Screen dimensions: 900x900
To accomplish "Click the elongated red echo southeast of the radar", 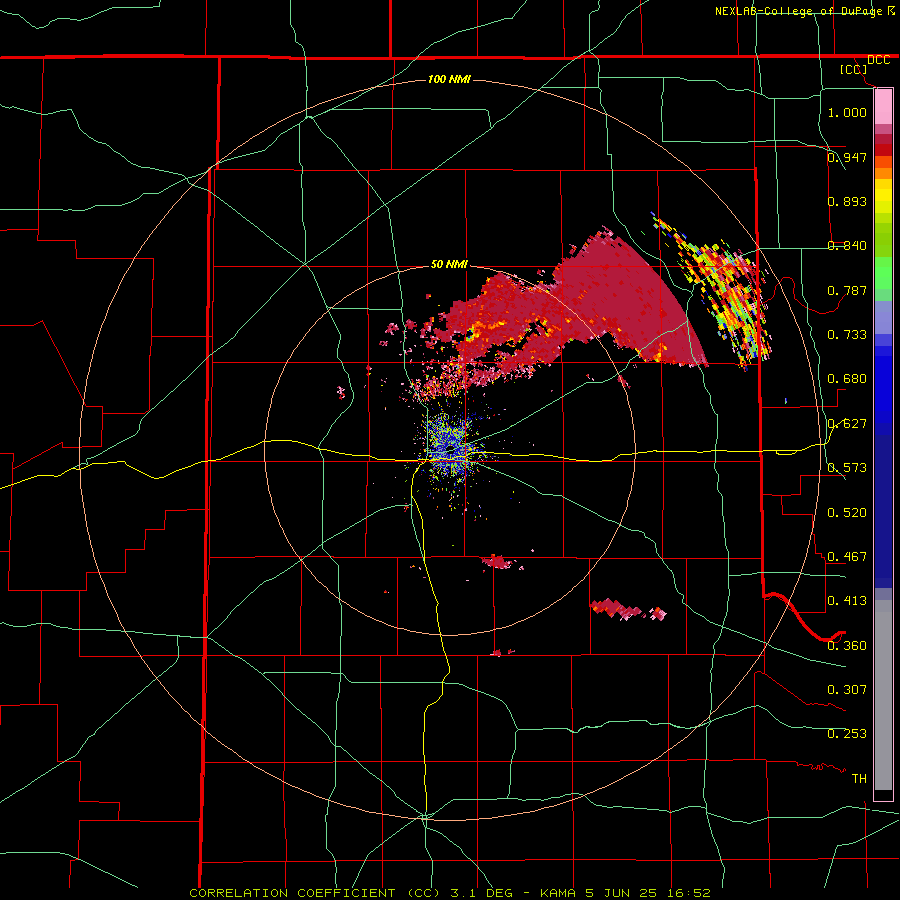I will [x=627, y=610].
